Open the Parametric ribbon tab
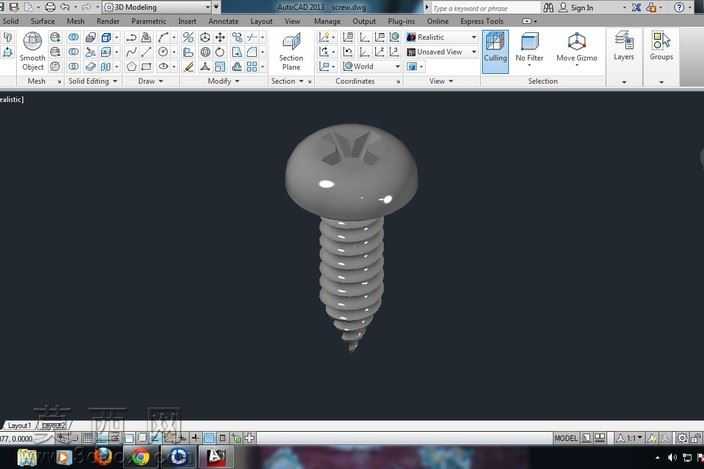Screen dimensions: 704x469 point(149,21)
